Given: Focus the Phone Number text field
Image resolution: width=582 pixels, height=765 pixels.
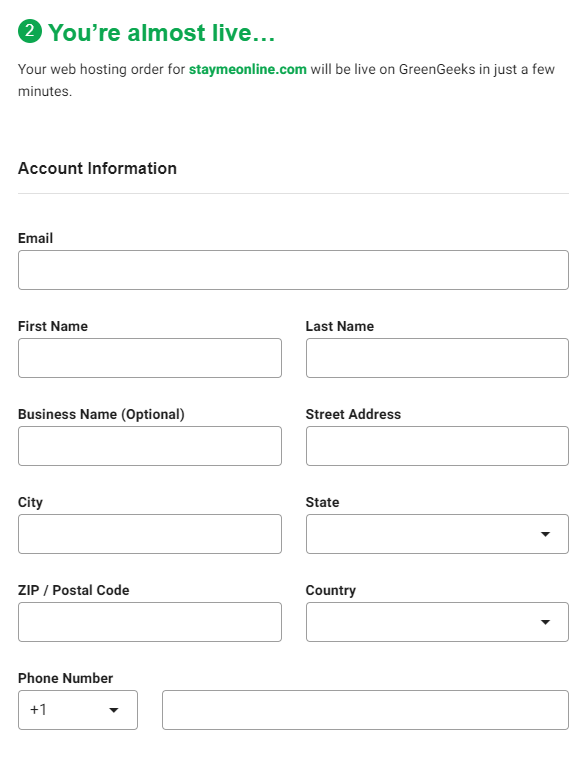Looking at the screenshot, I should click(365, 710).
